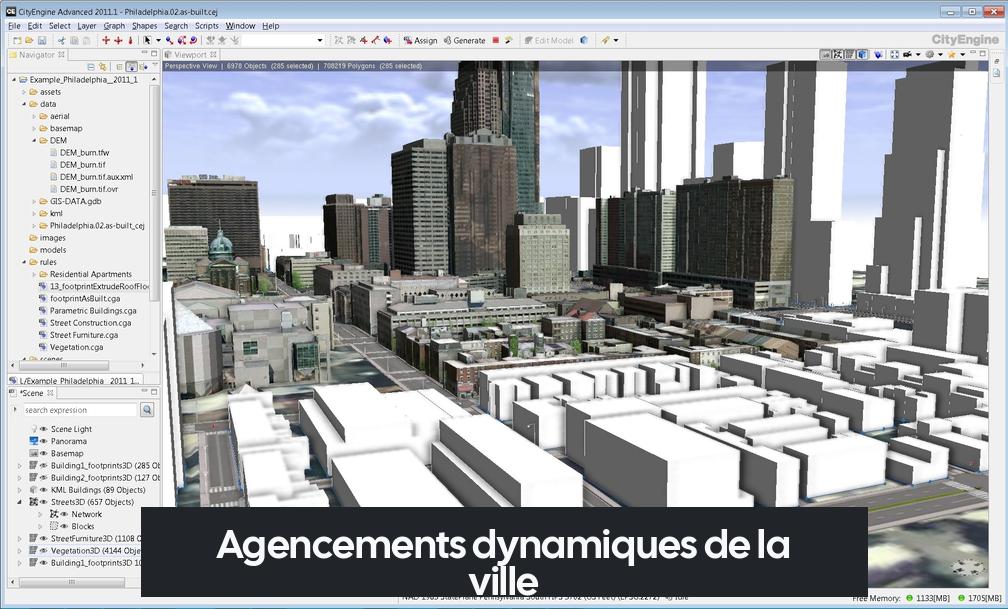
Task: Click the Save disk icon
Action: pyautogui.click(x=42, y=41)
